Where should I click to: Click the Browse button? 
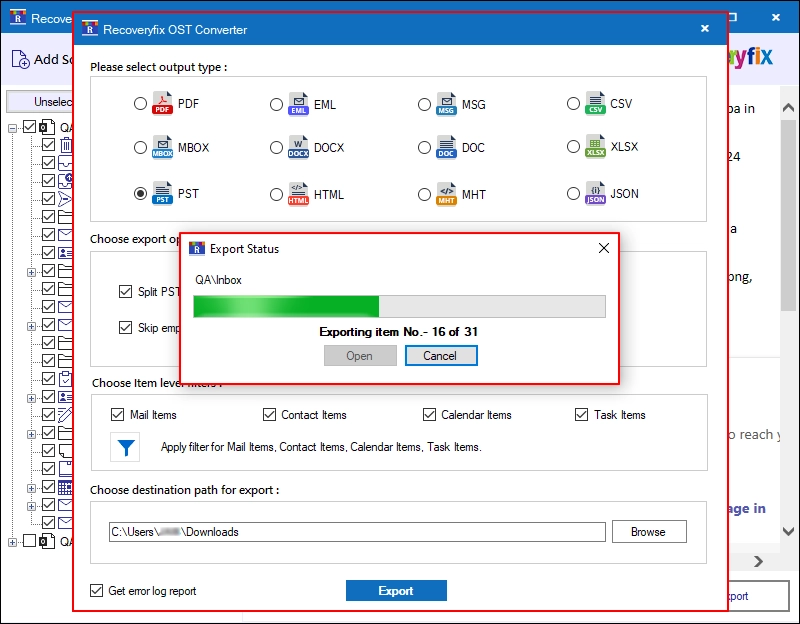tap(648, 532)
